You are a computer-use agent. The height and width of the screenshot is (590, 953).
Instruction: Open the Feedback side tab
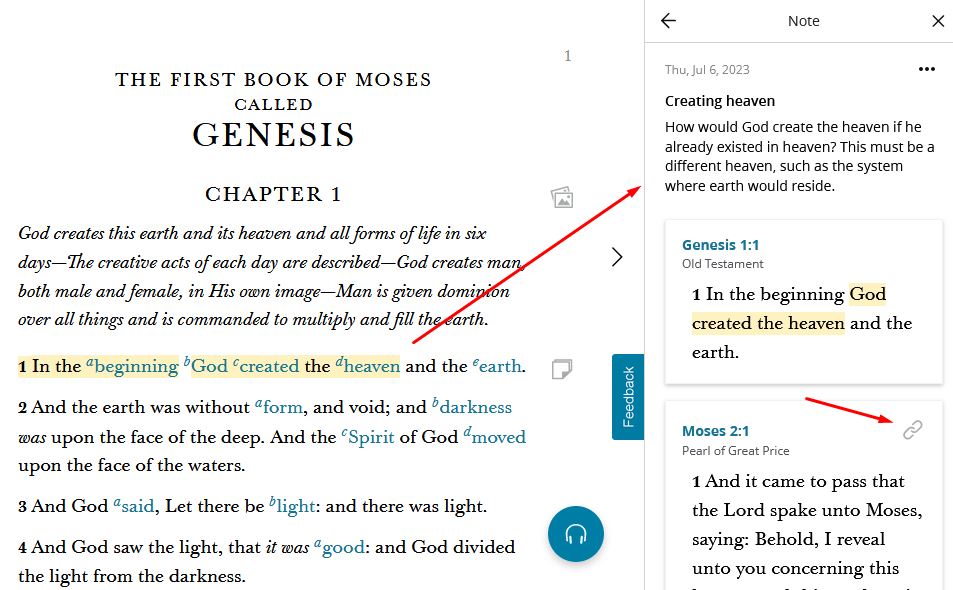click(628, 397)
